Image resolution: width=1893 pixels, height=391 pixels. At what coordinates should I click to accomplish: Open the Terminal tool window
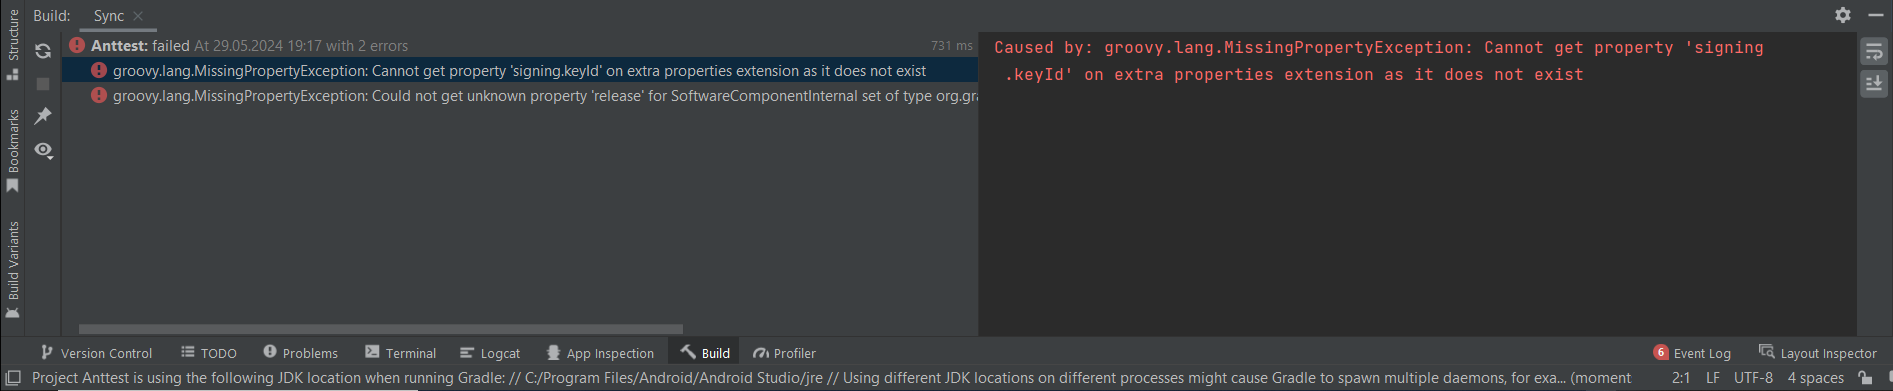click(400, 353)
